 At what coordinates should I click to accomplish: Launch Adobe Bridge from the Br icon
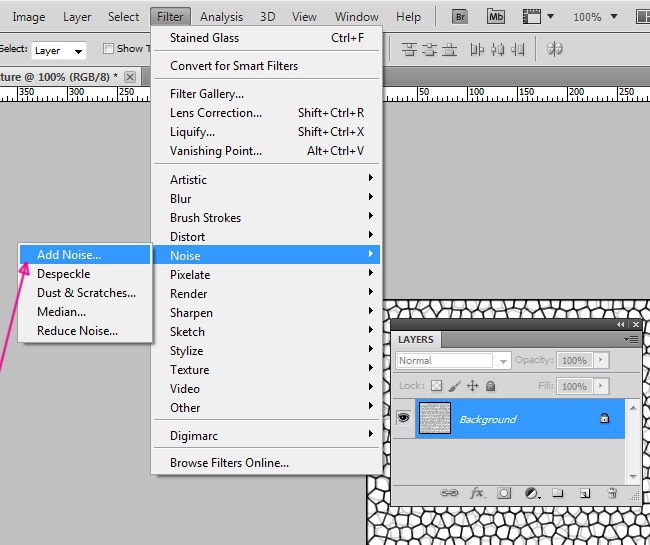[x=460, y=16]
